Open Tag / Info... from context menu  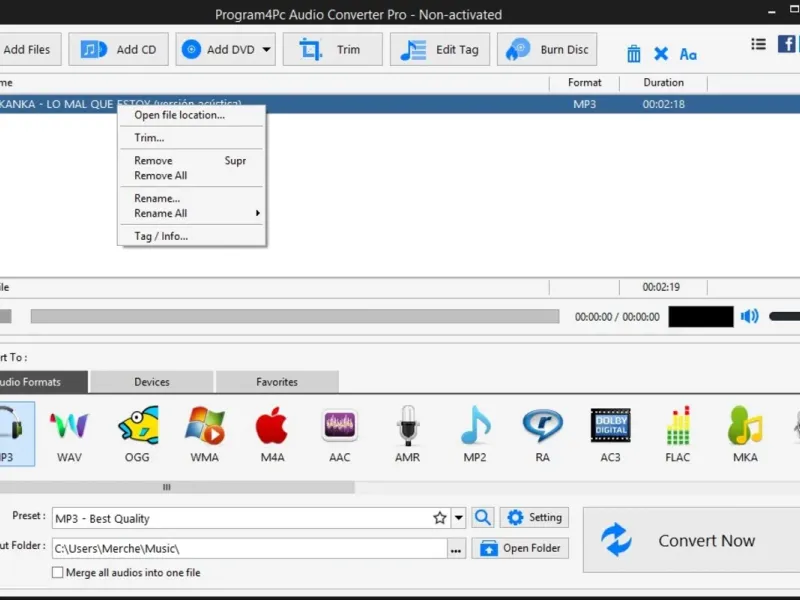tap(192, 236)
